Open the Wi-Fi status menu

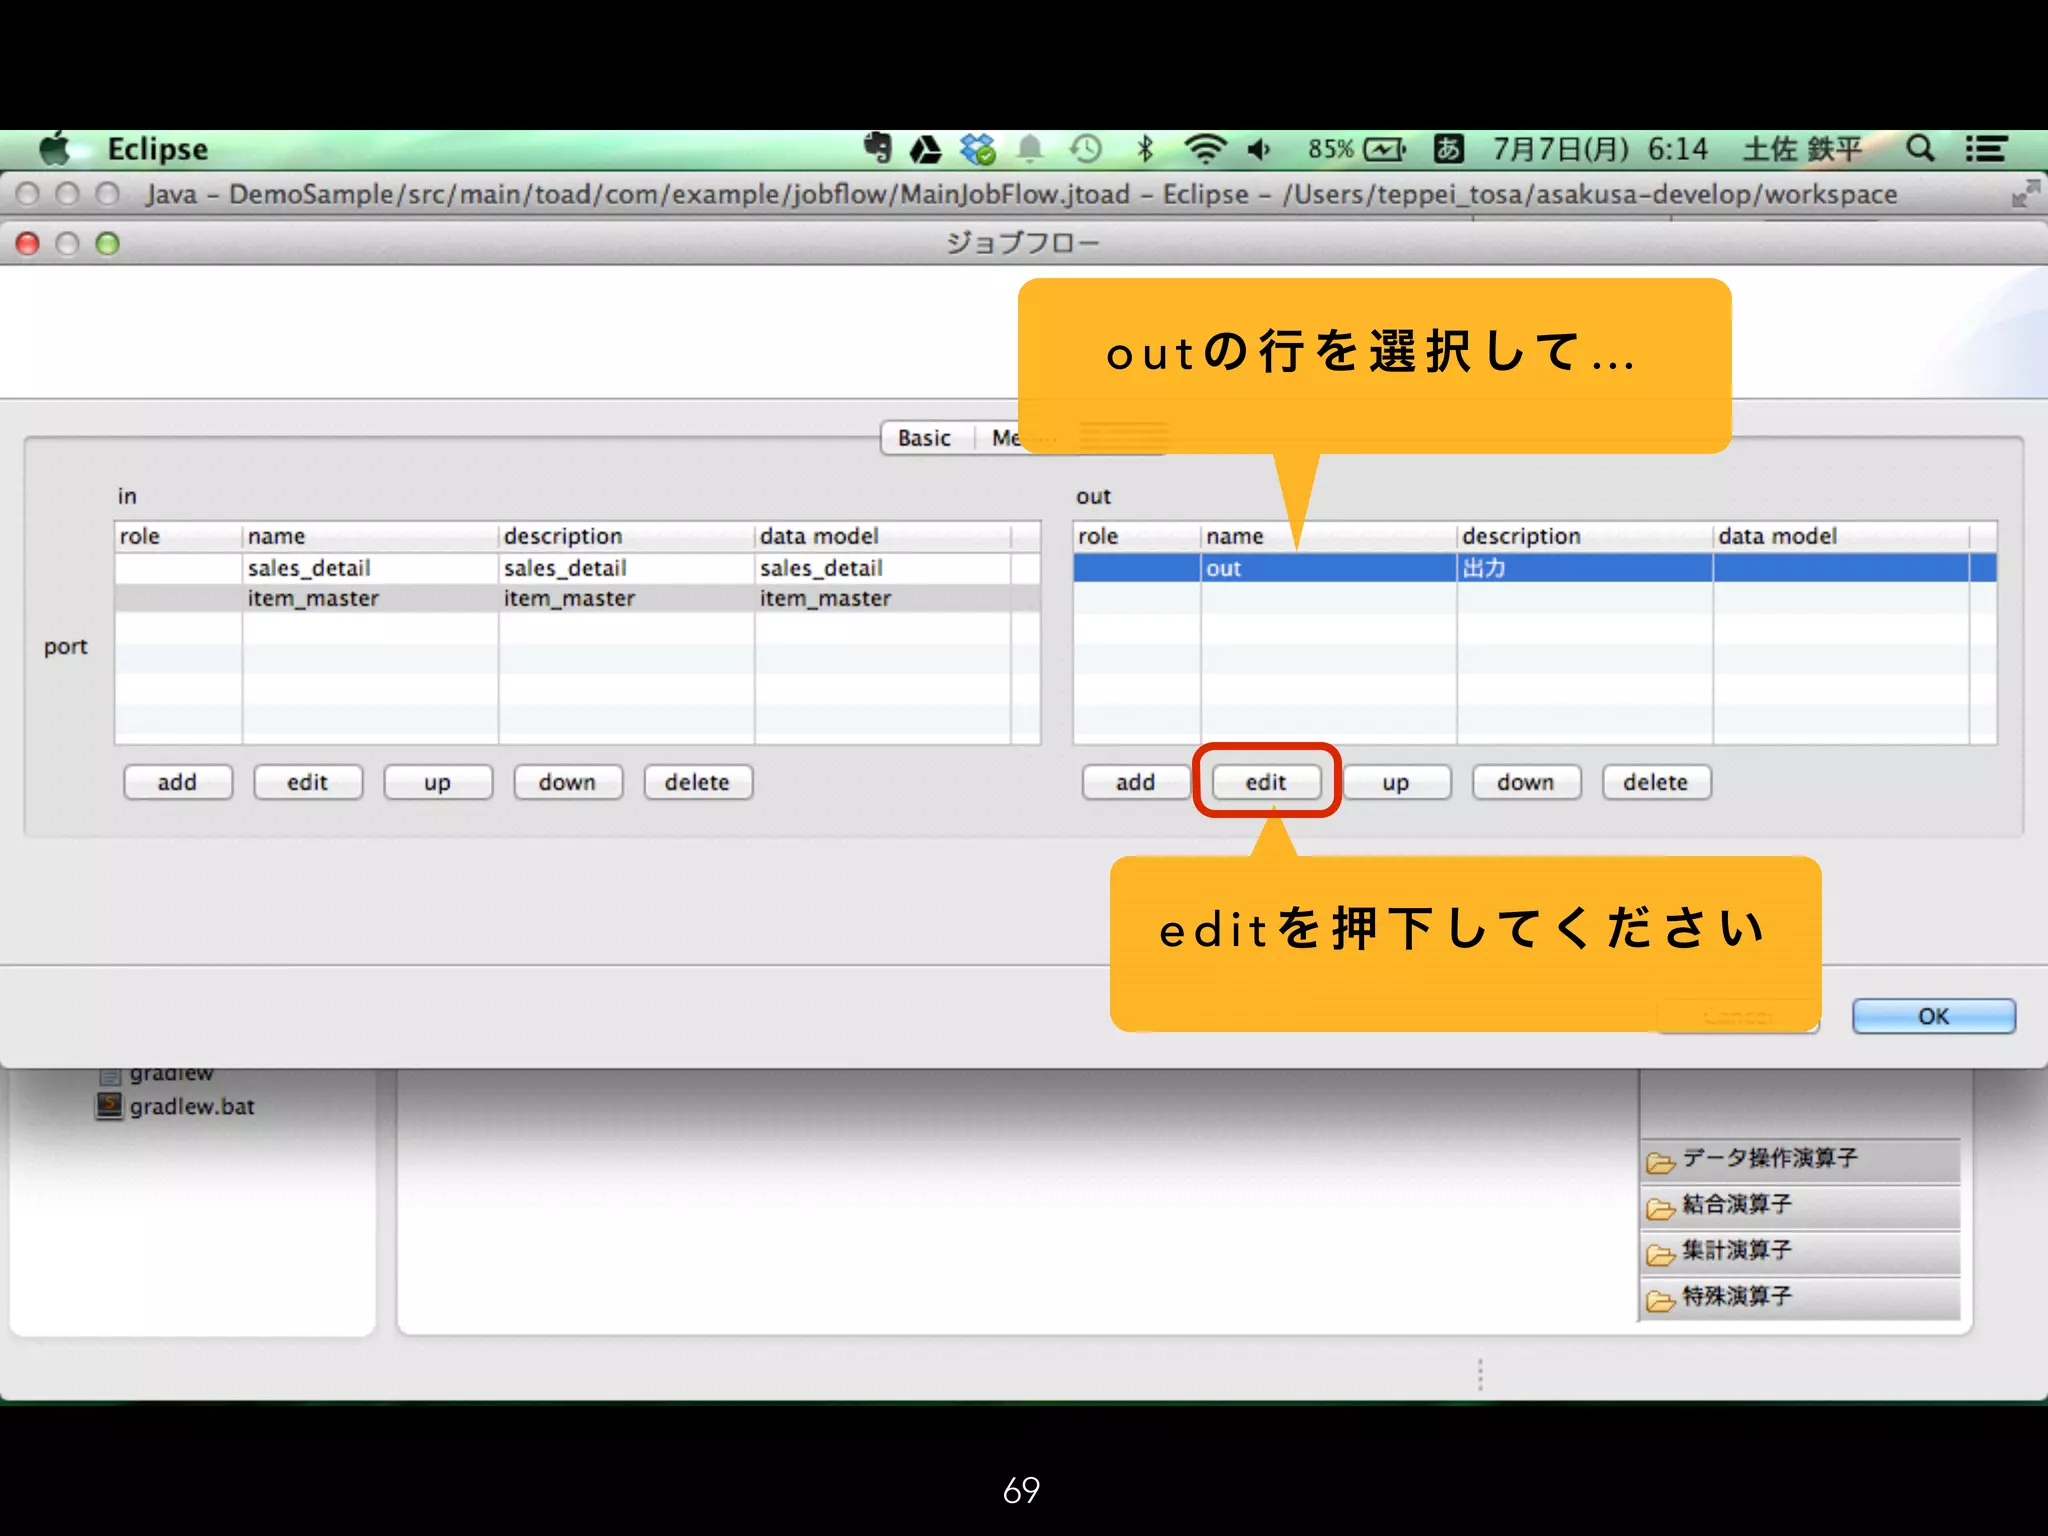click(x=1205, y=150)
